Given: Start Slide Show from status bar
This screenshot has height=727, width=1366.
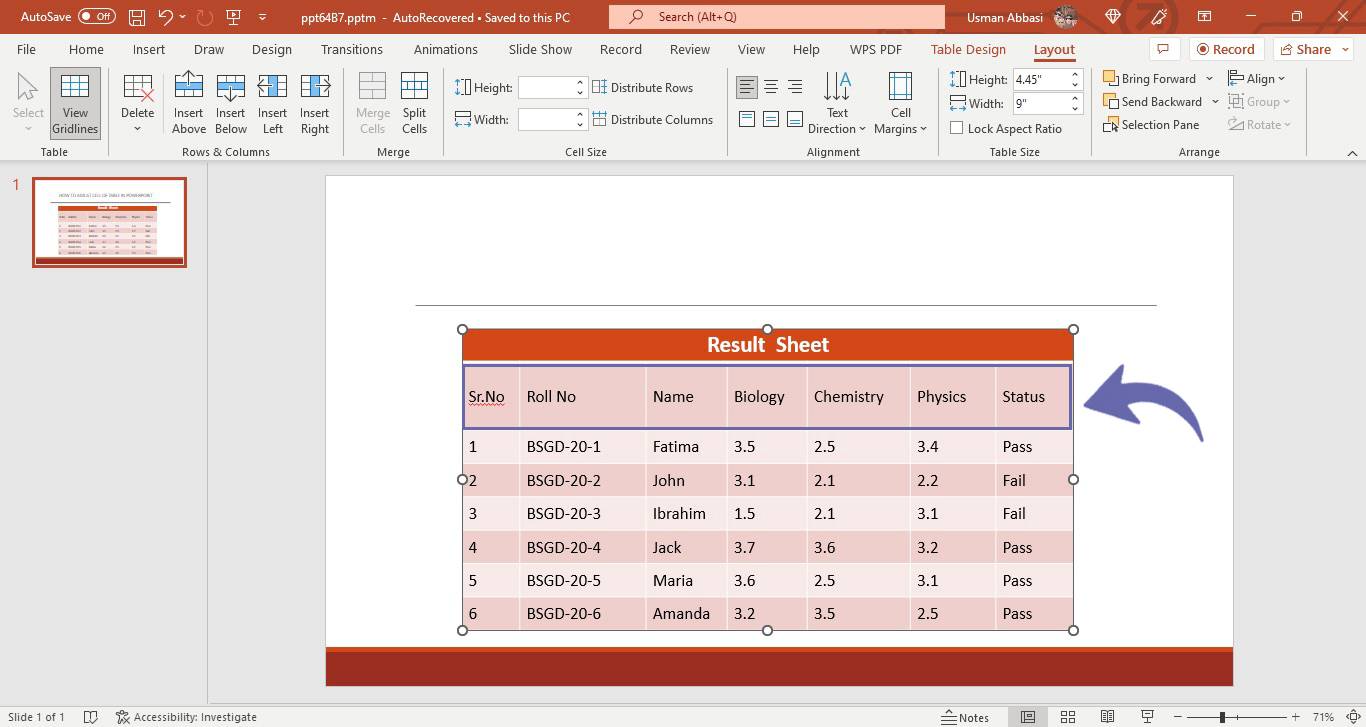Looking at the screenshot, I should click(1148, 716).
